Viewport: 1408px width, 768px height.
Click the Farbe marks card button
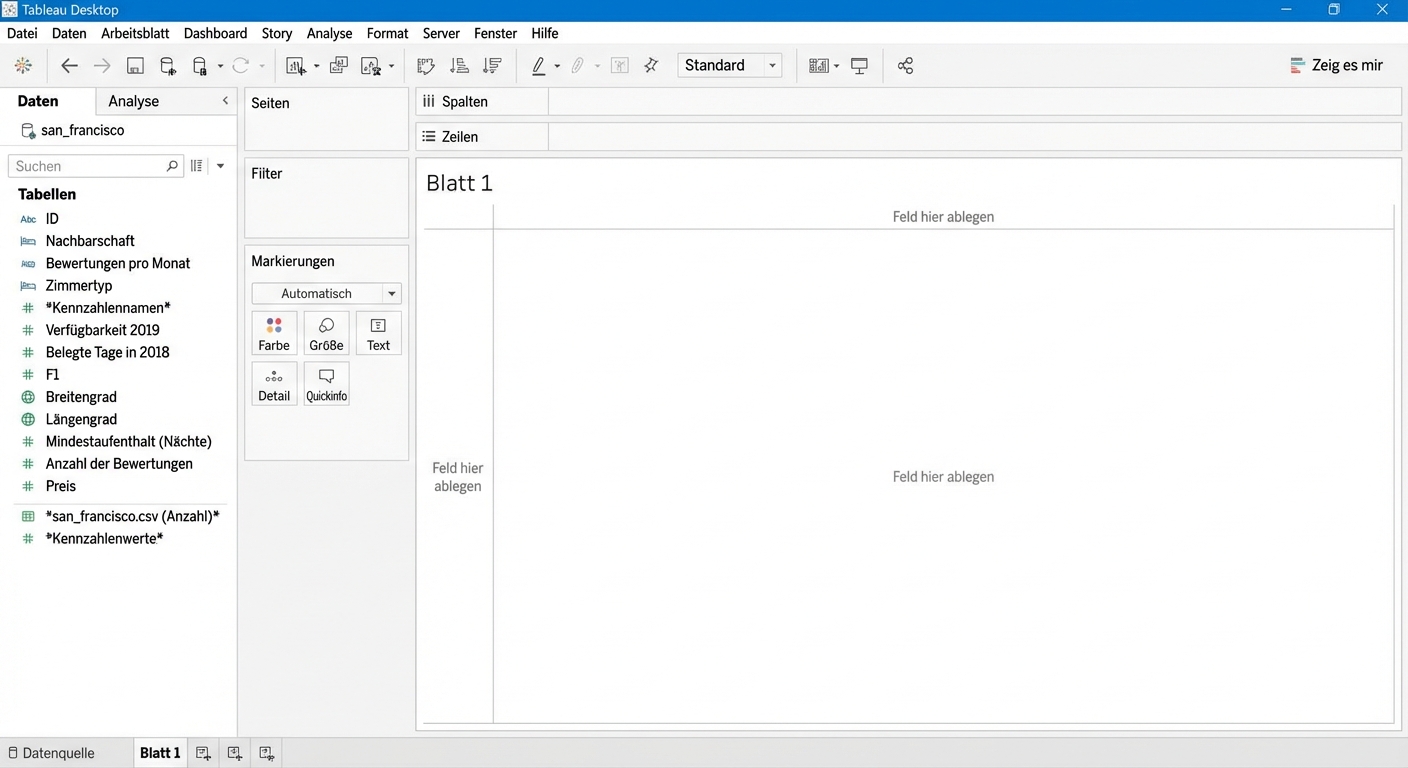click(x=274, y=333)
